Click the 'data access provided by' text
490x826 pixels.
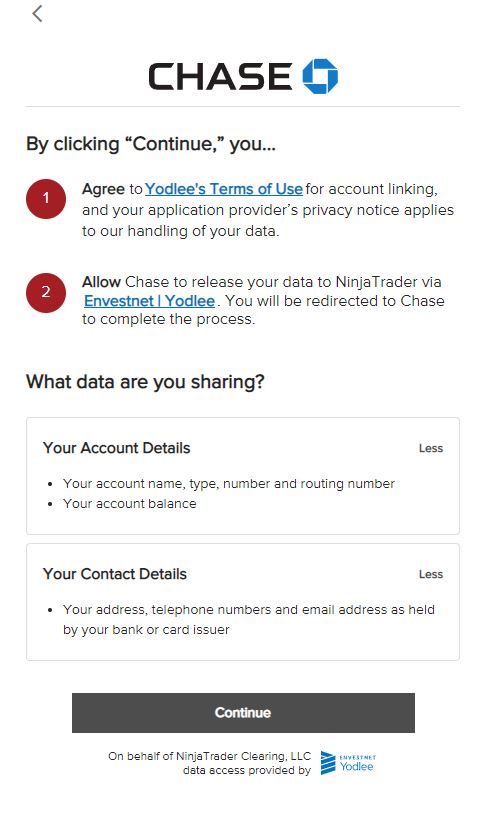(247, 770)
